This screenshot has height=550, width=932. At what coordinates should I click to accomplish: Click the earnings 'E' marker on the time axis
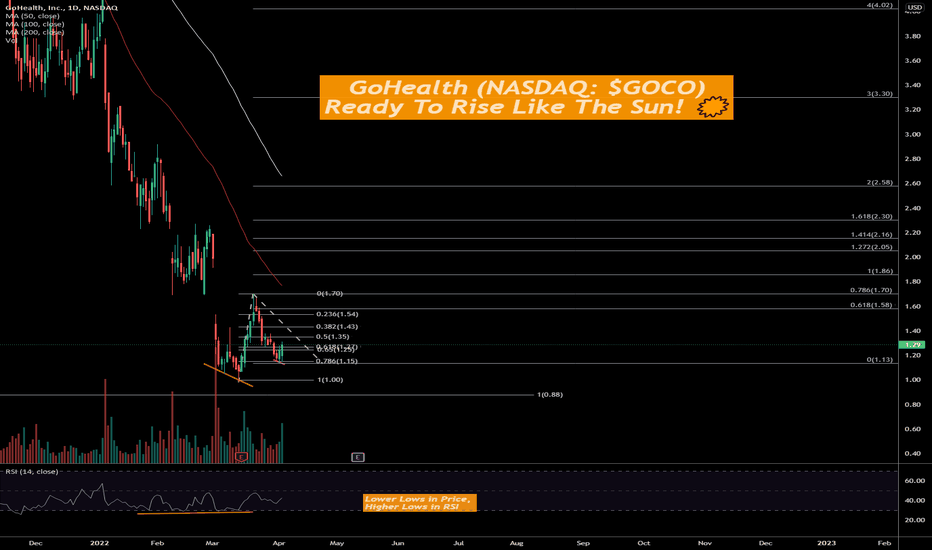[357, 457]
